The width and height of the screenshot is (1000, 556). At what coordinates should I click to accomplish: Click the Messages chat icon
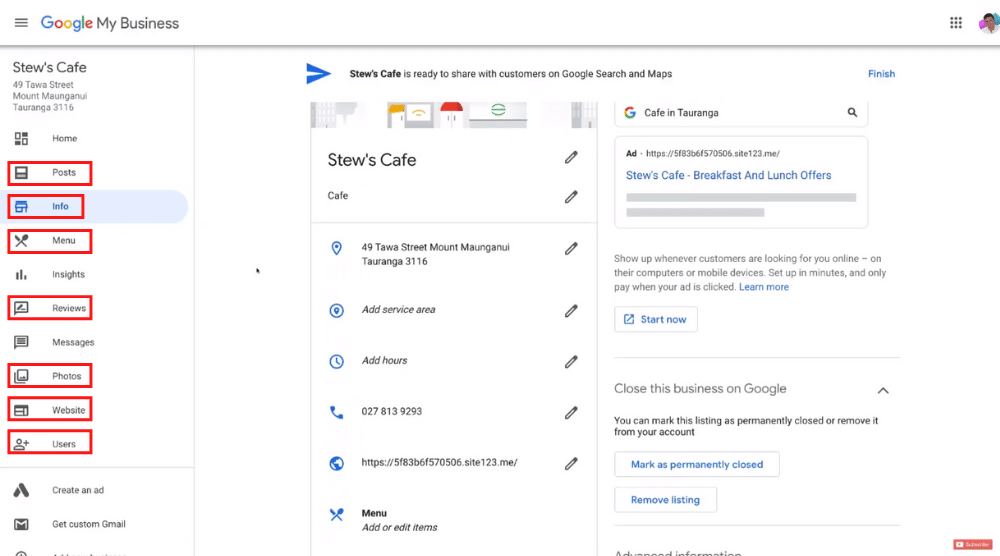[21, 342]
